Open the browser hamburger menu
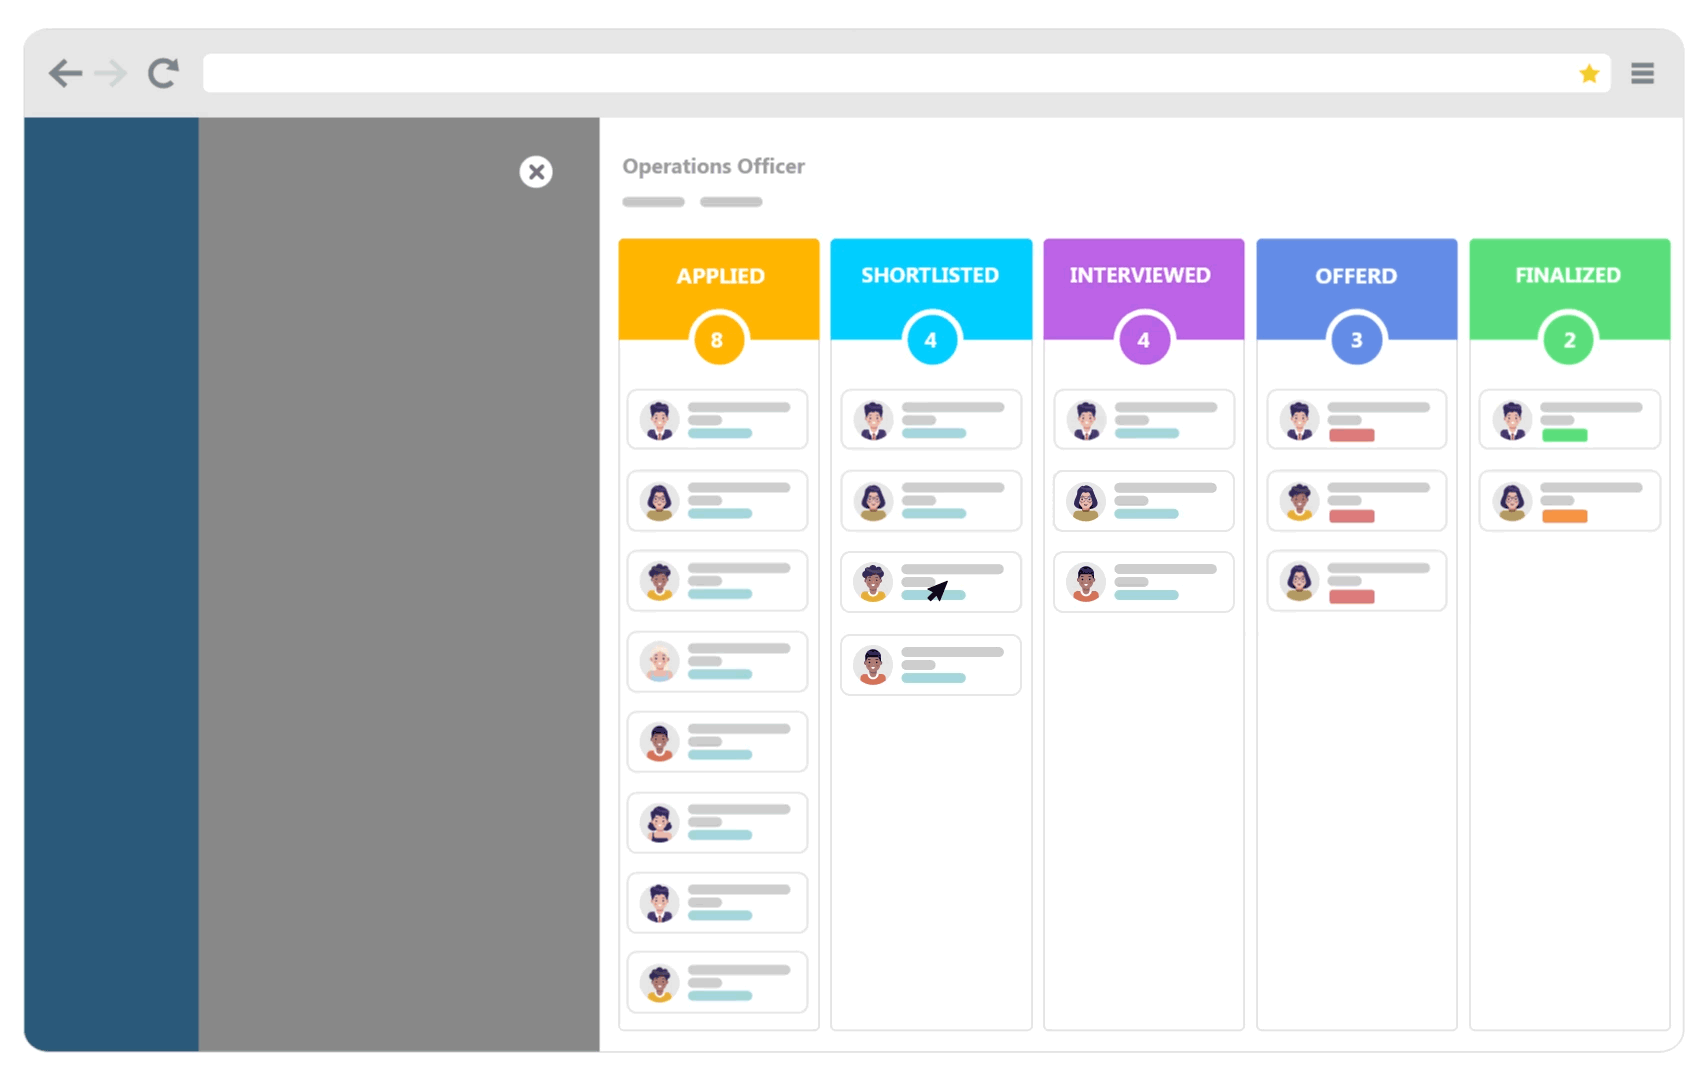Image resolution: width=1708 pixels, height=1080 pixels. 1642,73
